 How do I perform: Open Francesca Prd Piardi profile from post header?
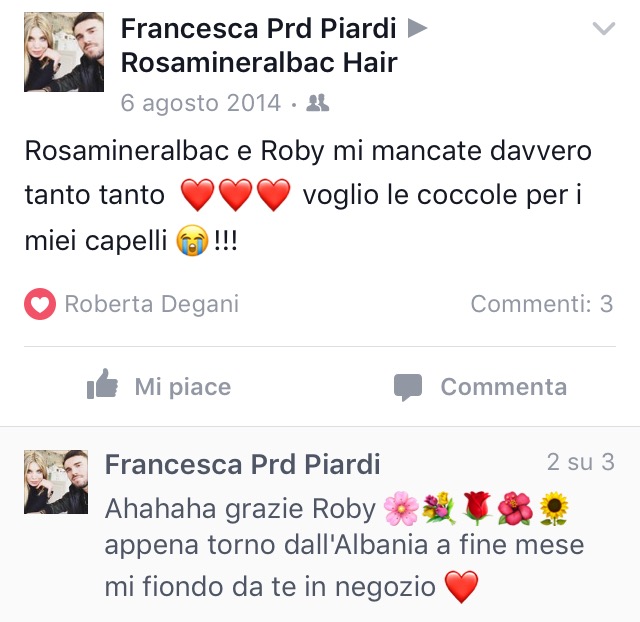258,29
